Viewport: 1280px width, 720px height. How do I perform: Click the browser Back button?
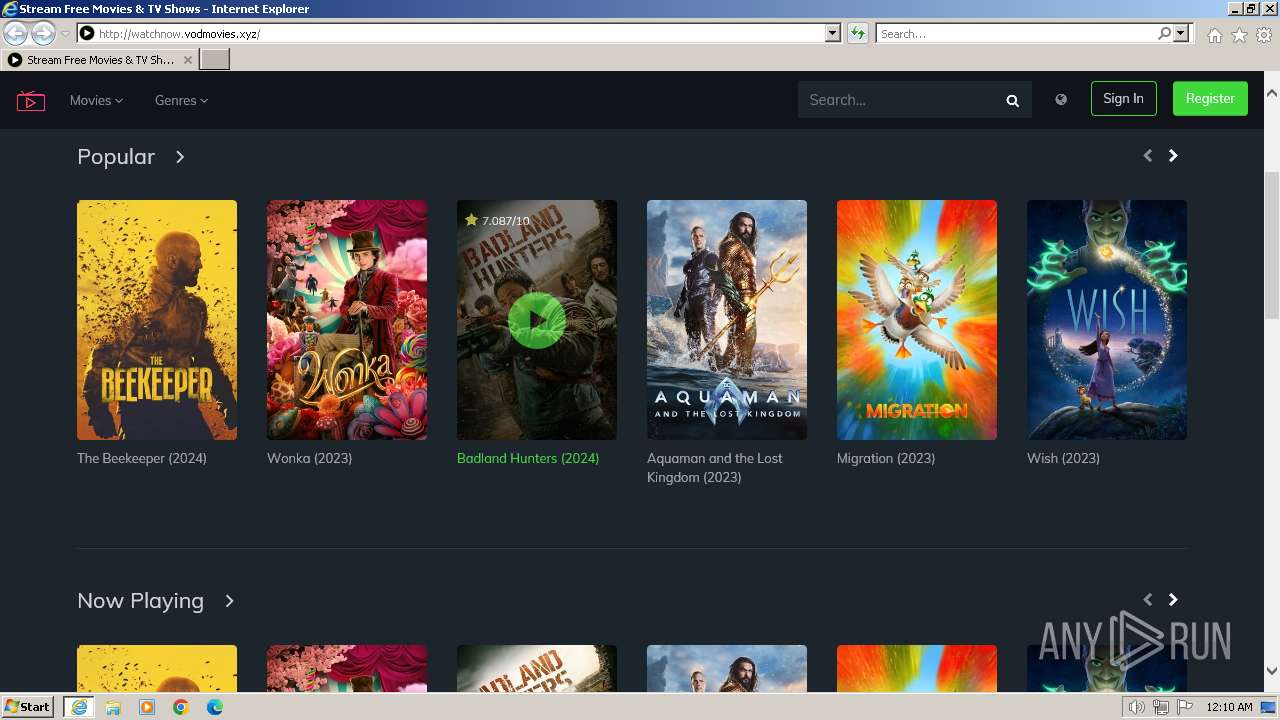[16, 33]
